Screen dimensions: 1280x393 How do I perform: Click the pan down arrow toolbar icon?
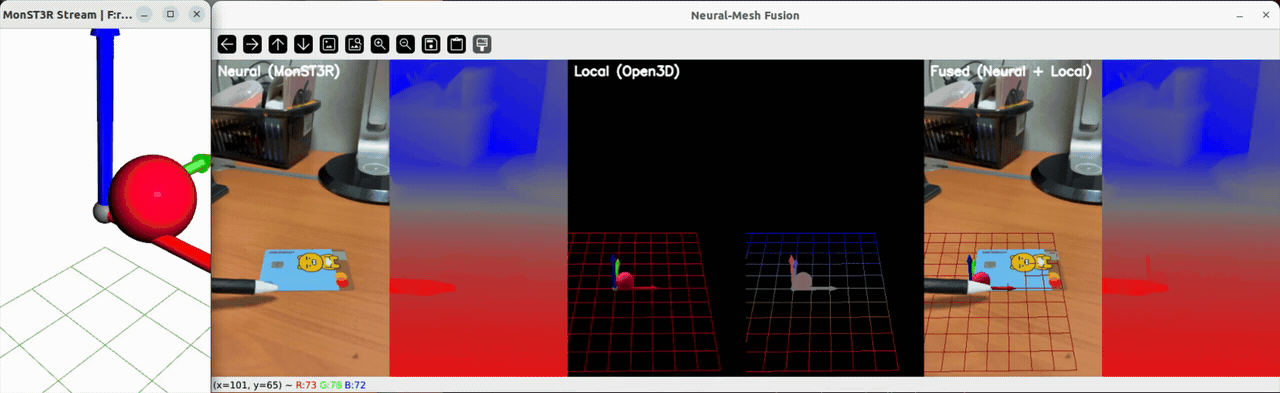tap(304, 44)
